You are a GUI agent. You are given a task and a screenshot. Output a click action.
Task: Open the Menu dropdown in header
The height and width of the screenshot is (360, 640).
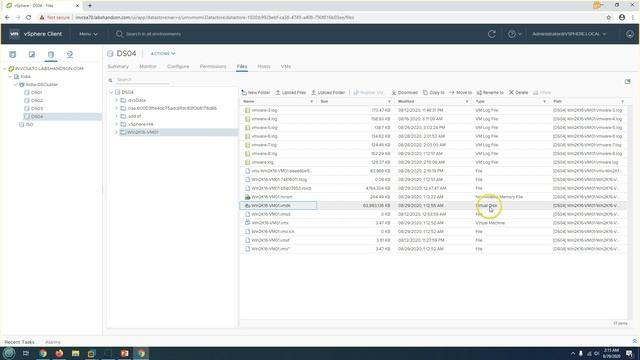click(x=88, y=34)
